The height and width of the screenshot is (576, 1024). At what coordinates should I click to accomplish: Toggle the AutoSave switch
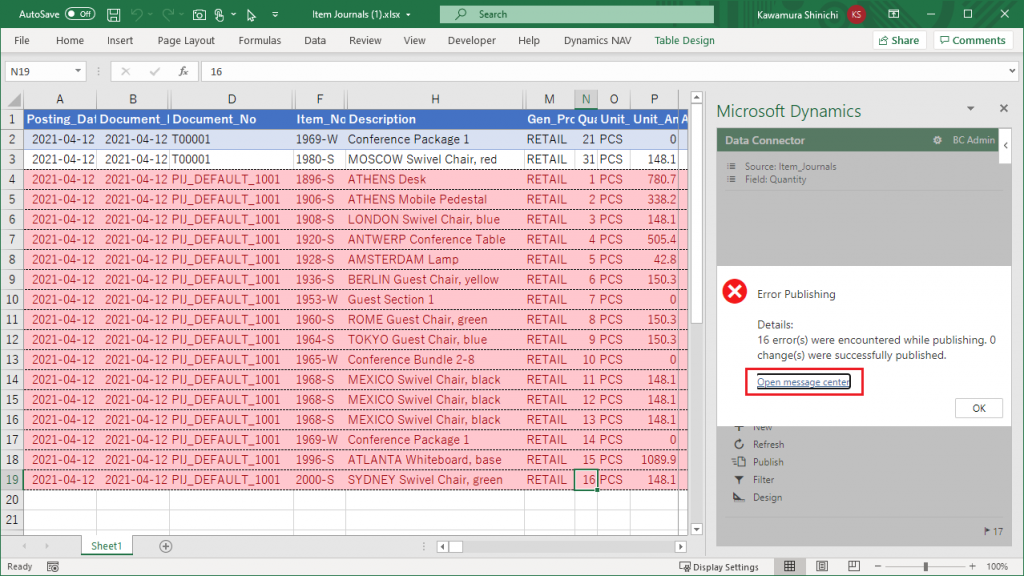tap(80, 14)
